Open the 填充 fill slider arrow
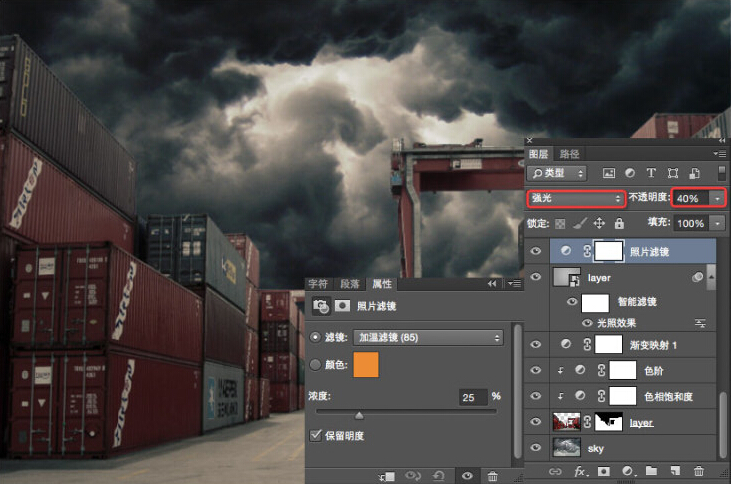The height and width of the screenshot is (484, 731). (x=717, y=224)
